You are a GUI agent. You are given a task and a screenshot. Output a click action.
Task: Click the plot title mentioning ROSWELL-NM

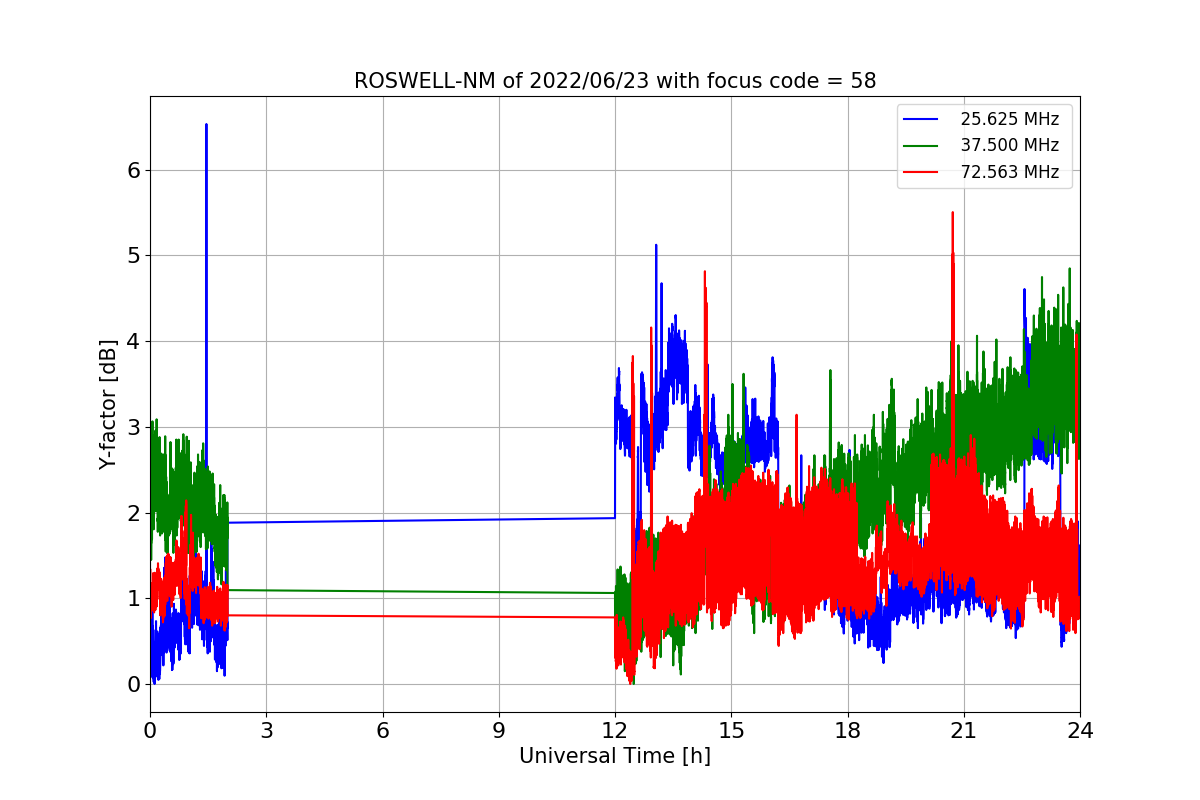pyautogui.click(x=615, y=81)
